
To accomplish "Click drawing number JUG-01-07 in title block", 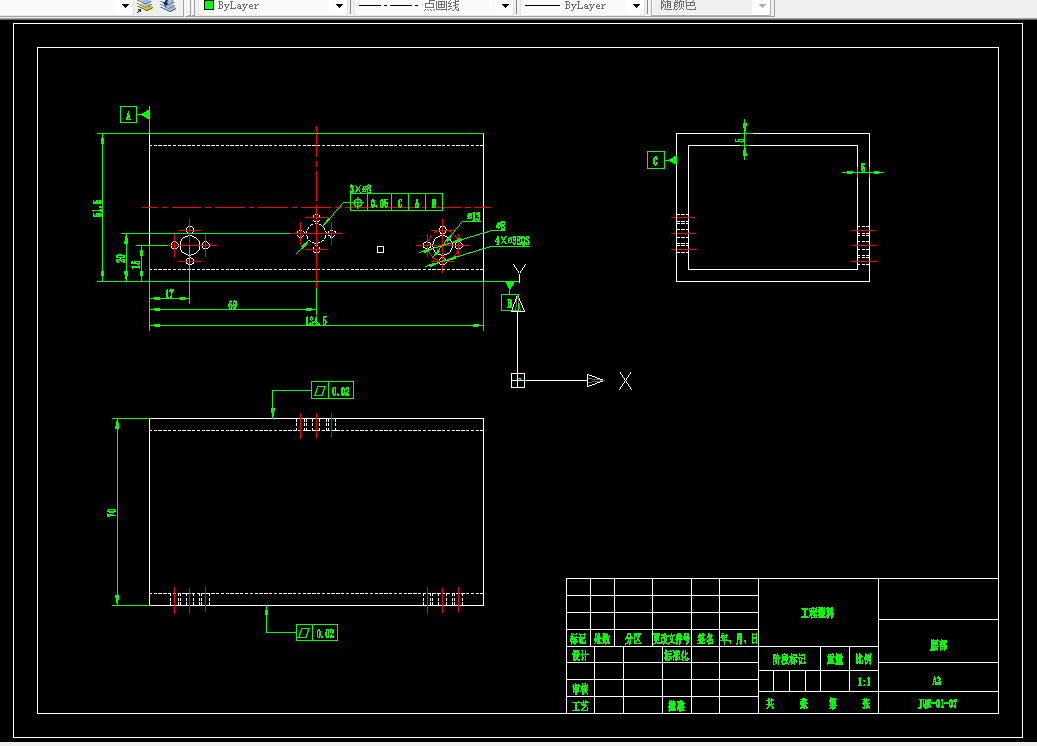I will 938,704.
